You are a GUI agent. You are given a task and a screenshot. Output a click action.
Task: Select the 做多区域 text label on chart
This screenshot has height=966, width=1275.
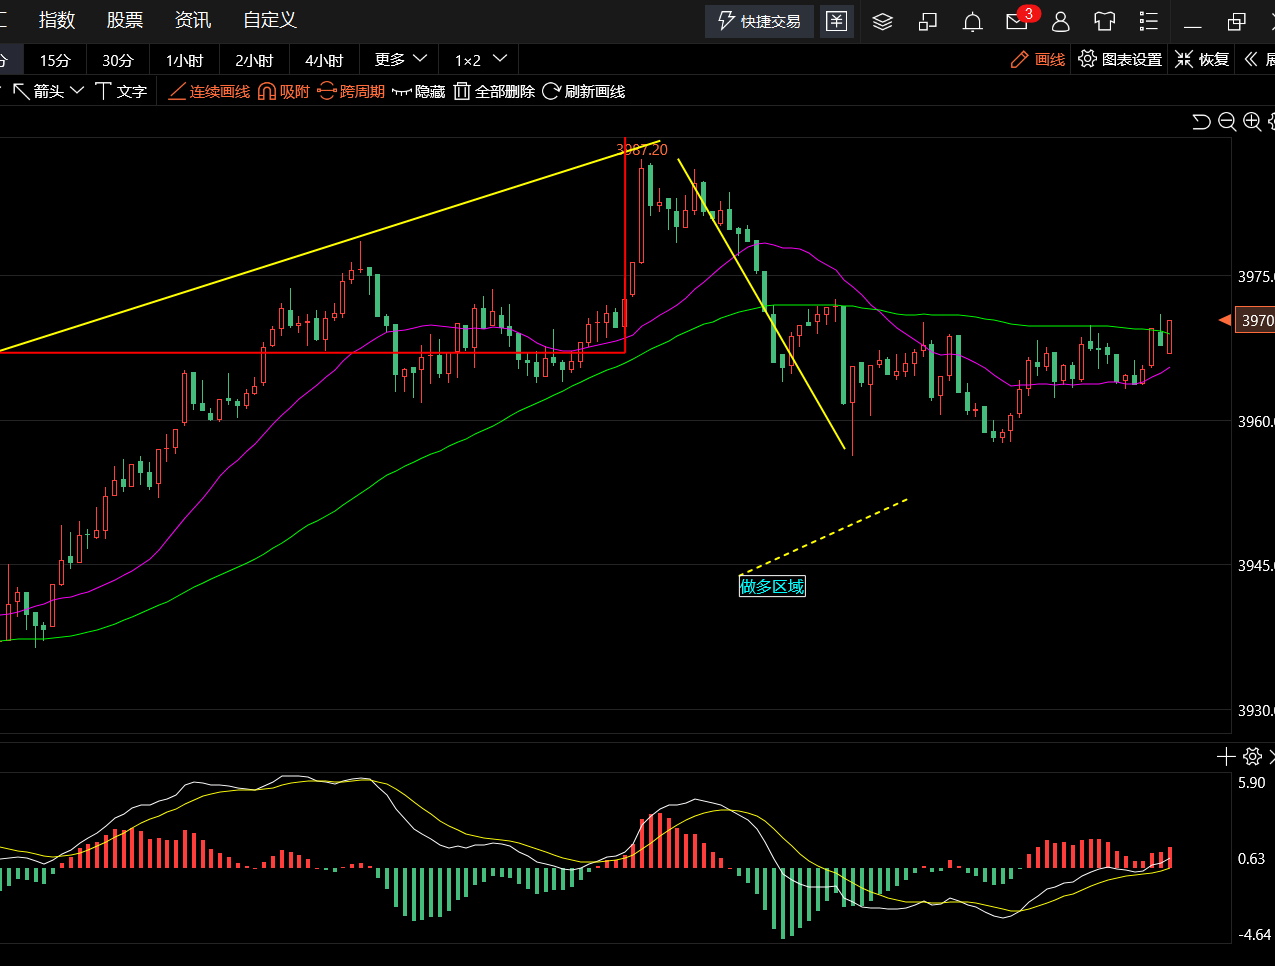pyautogui.click(x=771, y=587)
